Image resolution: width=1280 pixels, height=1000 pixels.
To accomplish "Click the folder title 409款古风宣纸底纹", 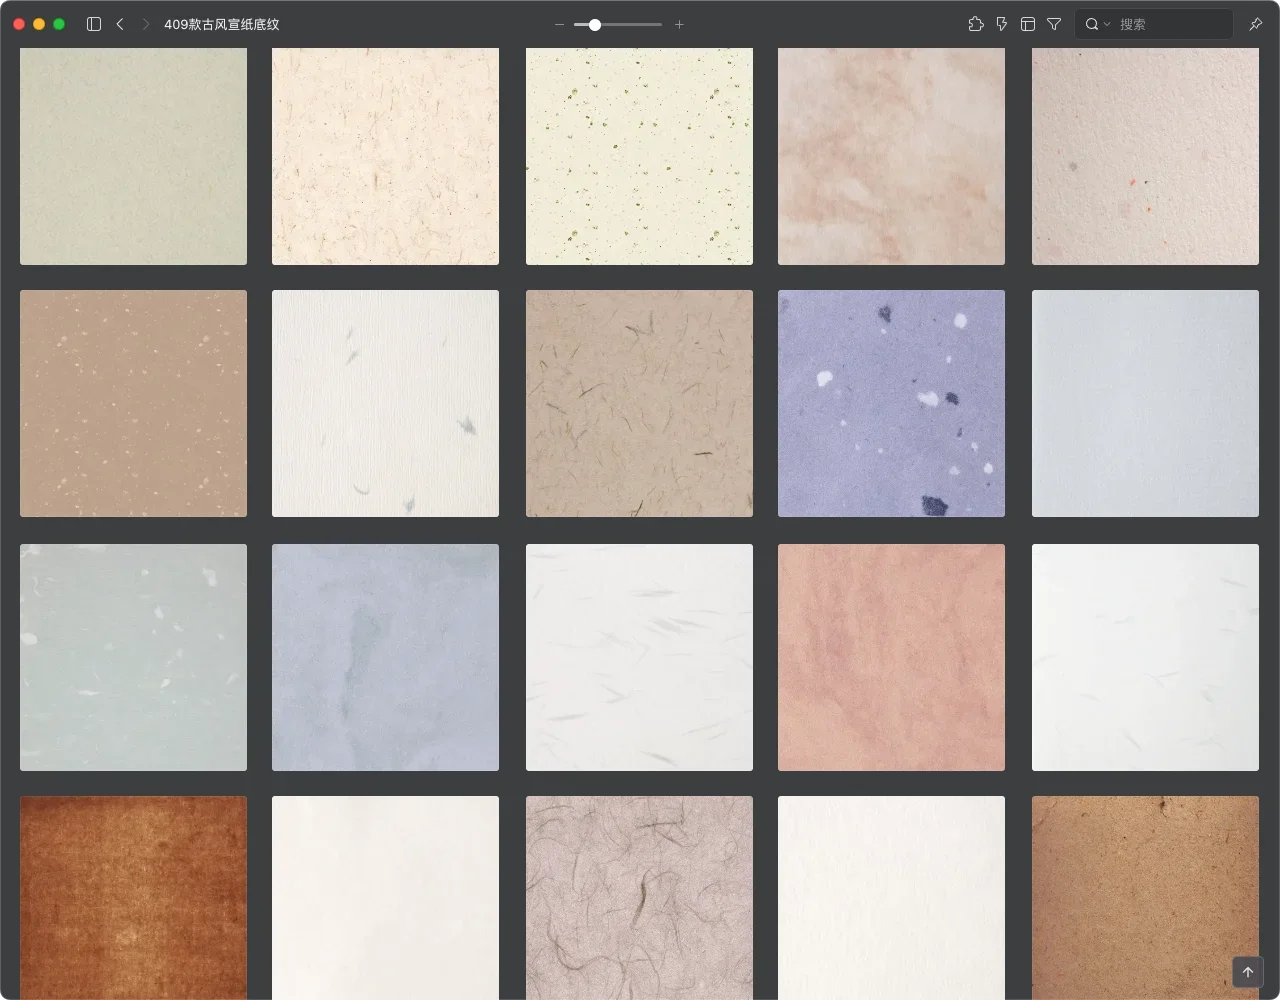I will click(222, 24).
